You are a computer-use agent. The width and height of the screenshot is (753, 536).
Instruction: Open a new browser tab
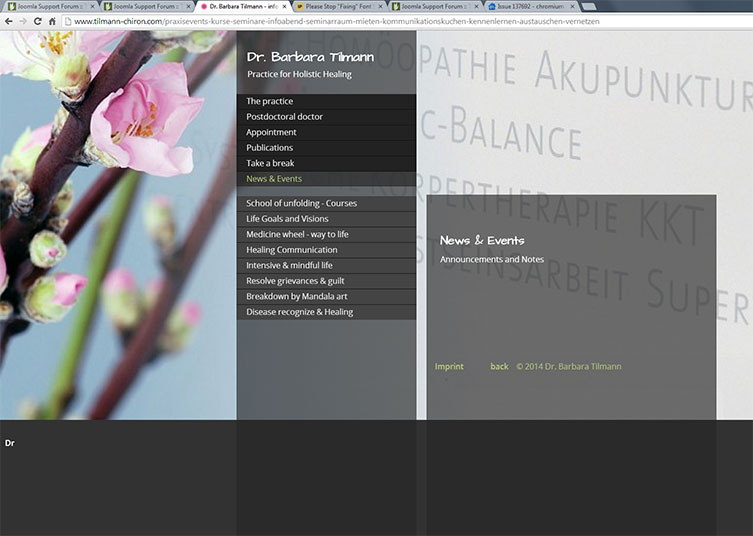[x=588, y=7]
